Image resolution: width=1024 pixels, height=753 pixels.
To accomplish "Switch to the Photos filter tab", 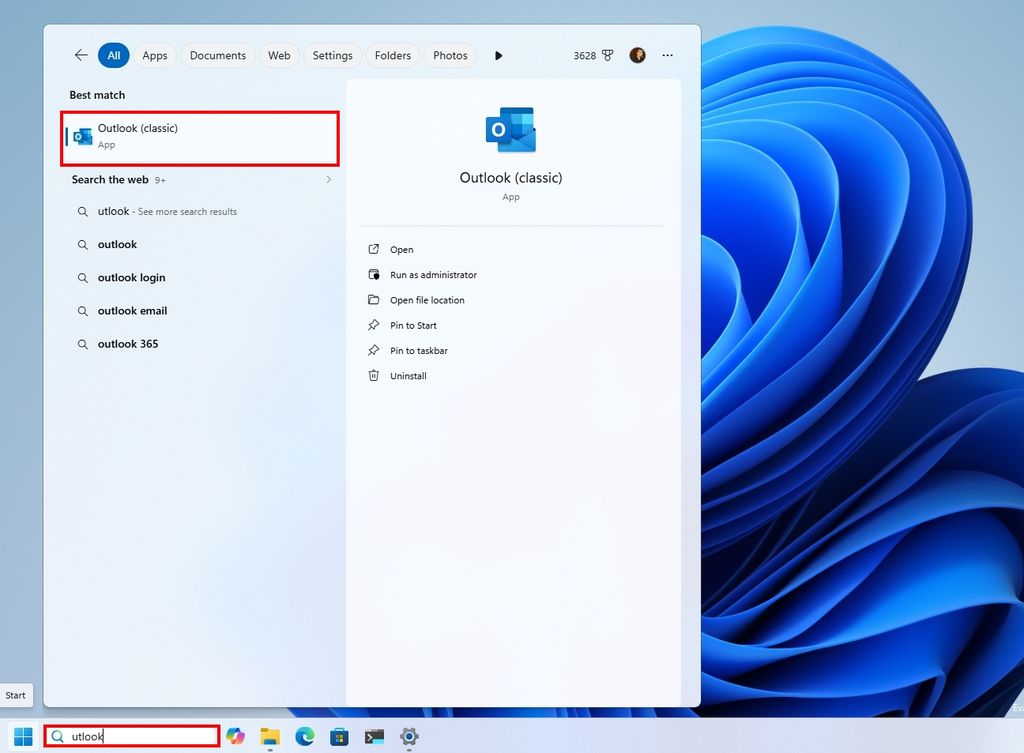I will (450, 56).
